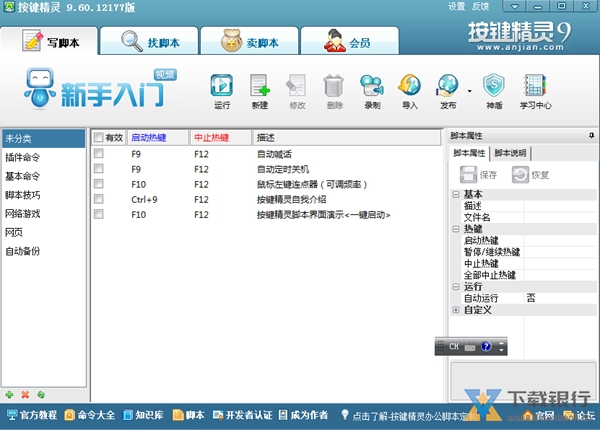
Task: Select the Ctrl+9 hotkey script row
Action: coord(267,199)
